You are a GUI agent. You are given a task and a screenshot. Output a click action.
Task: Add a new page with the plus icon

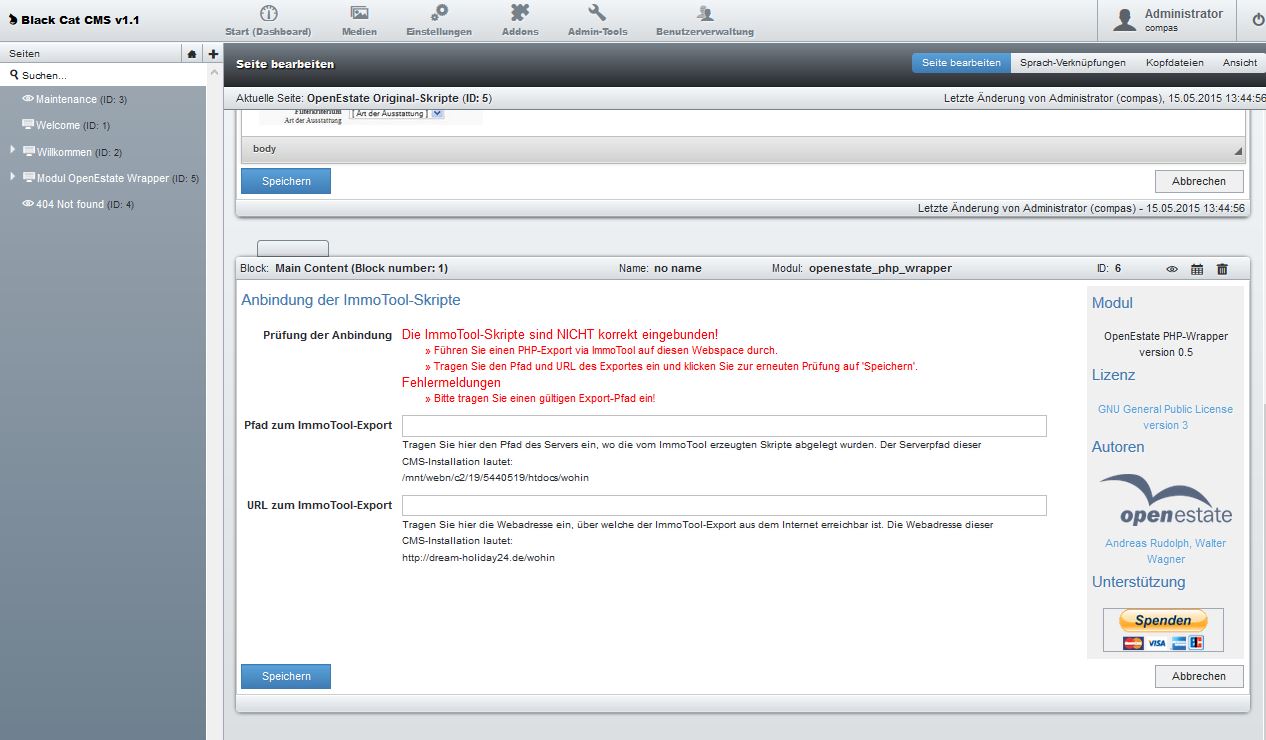point(212,53)
